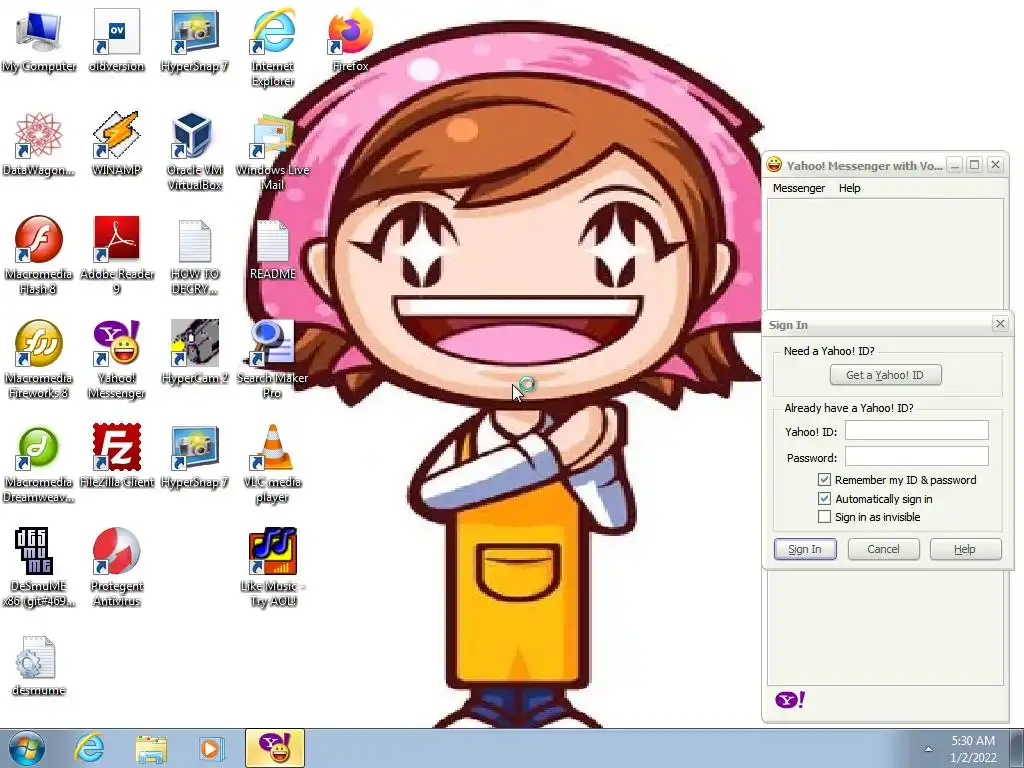
Task: Click the Sign In button
Action: (x=805, y=549)
